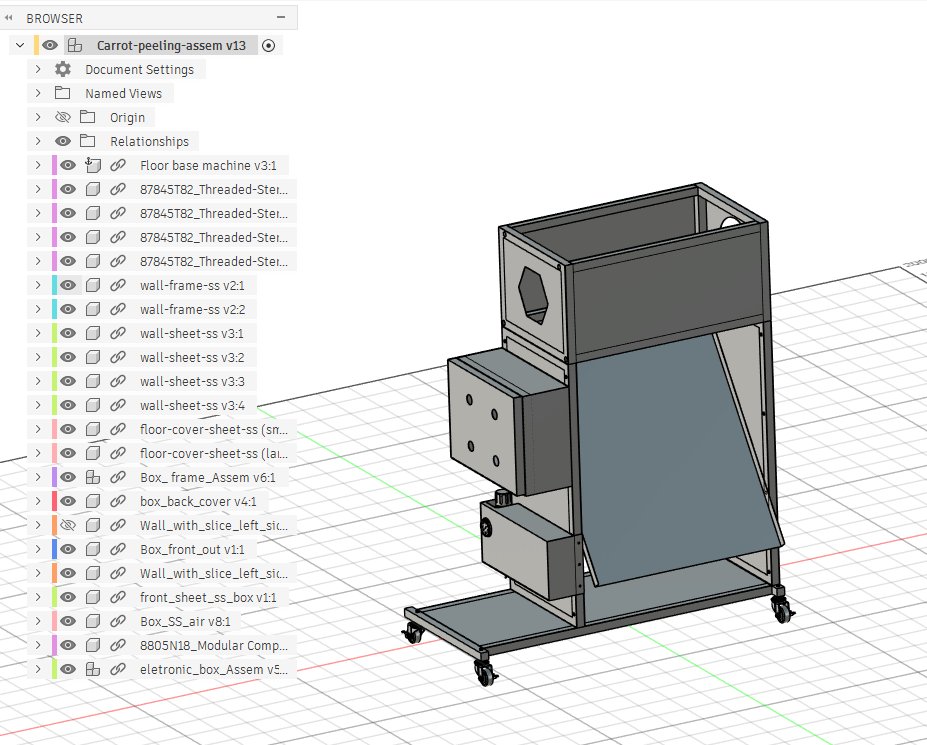The image size is (927, 745).
Task: Show the hidden Wall_with_slice_left_sid component
Action: tap(68, 525)
